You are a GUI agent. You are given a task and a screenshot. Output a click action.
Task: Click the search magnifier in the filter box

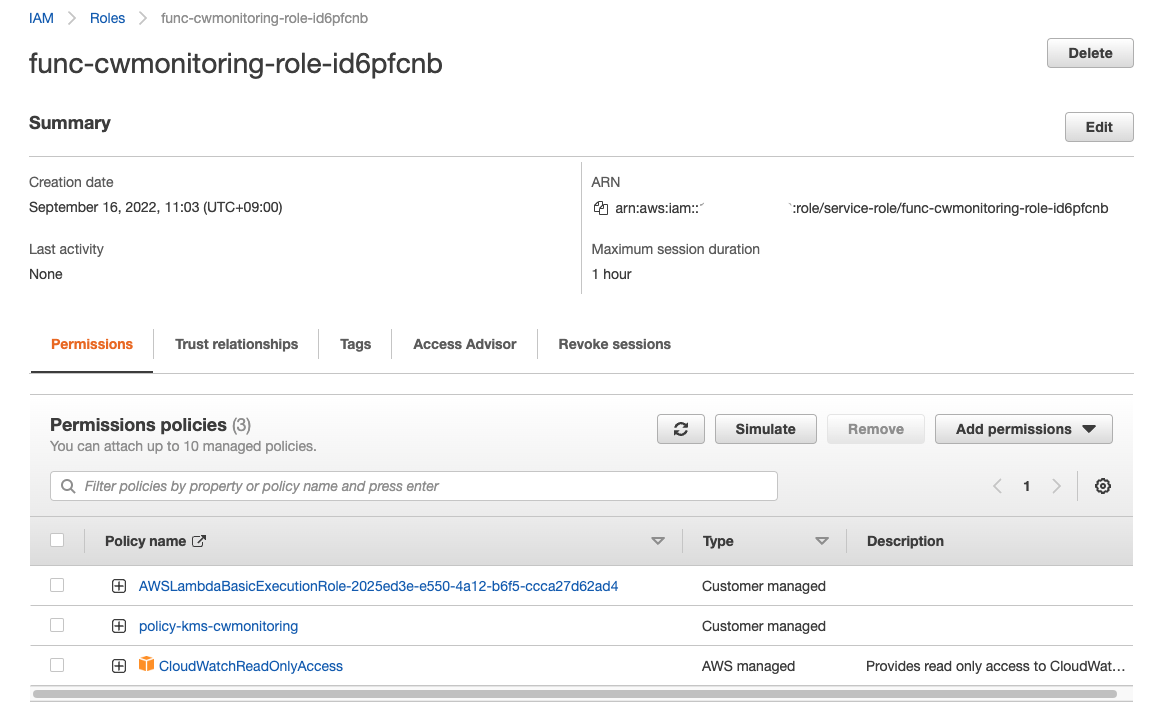[x=68, y=486]
